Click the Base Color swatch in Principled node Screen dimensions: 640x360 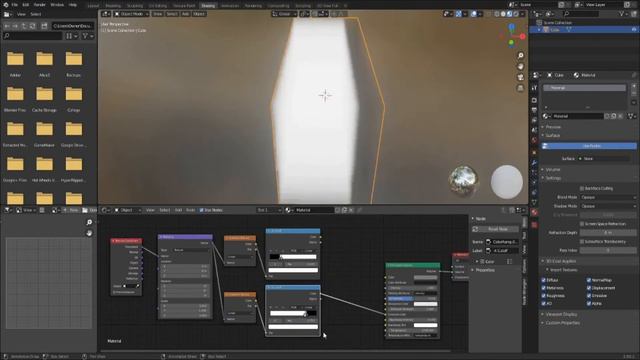point(425,278)
